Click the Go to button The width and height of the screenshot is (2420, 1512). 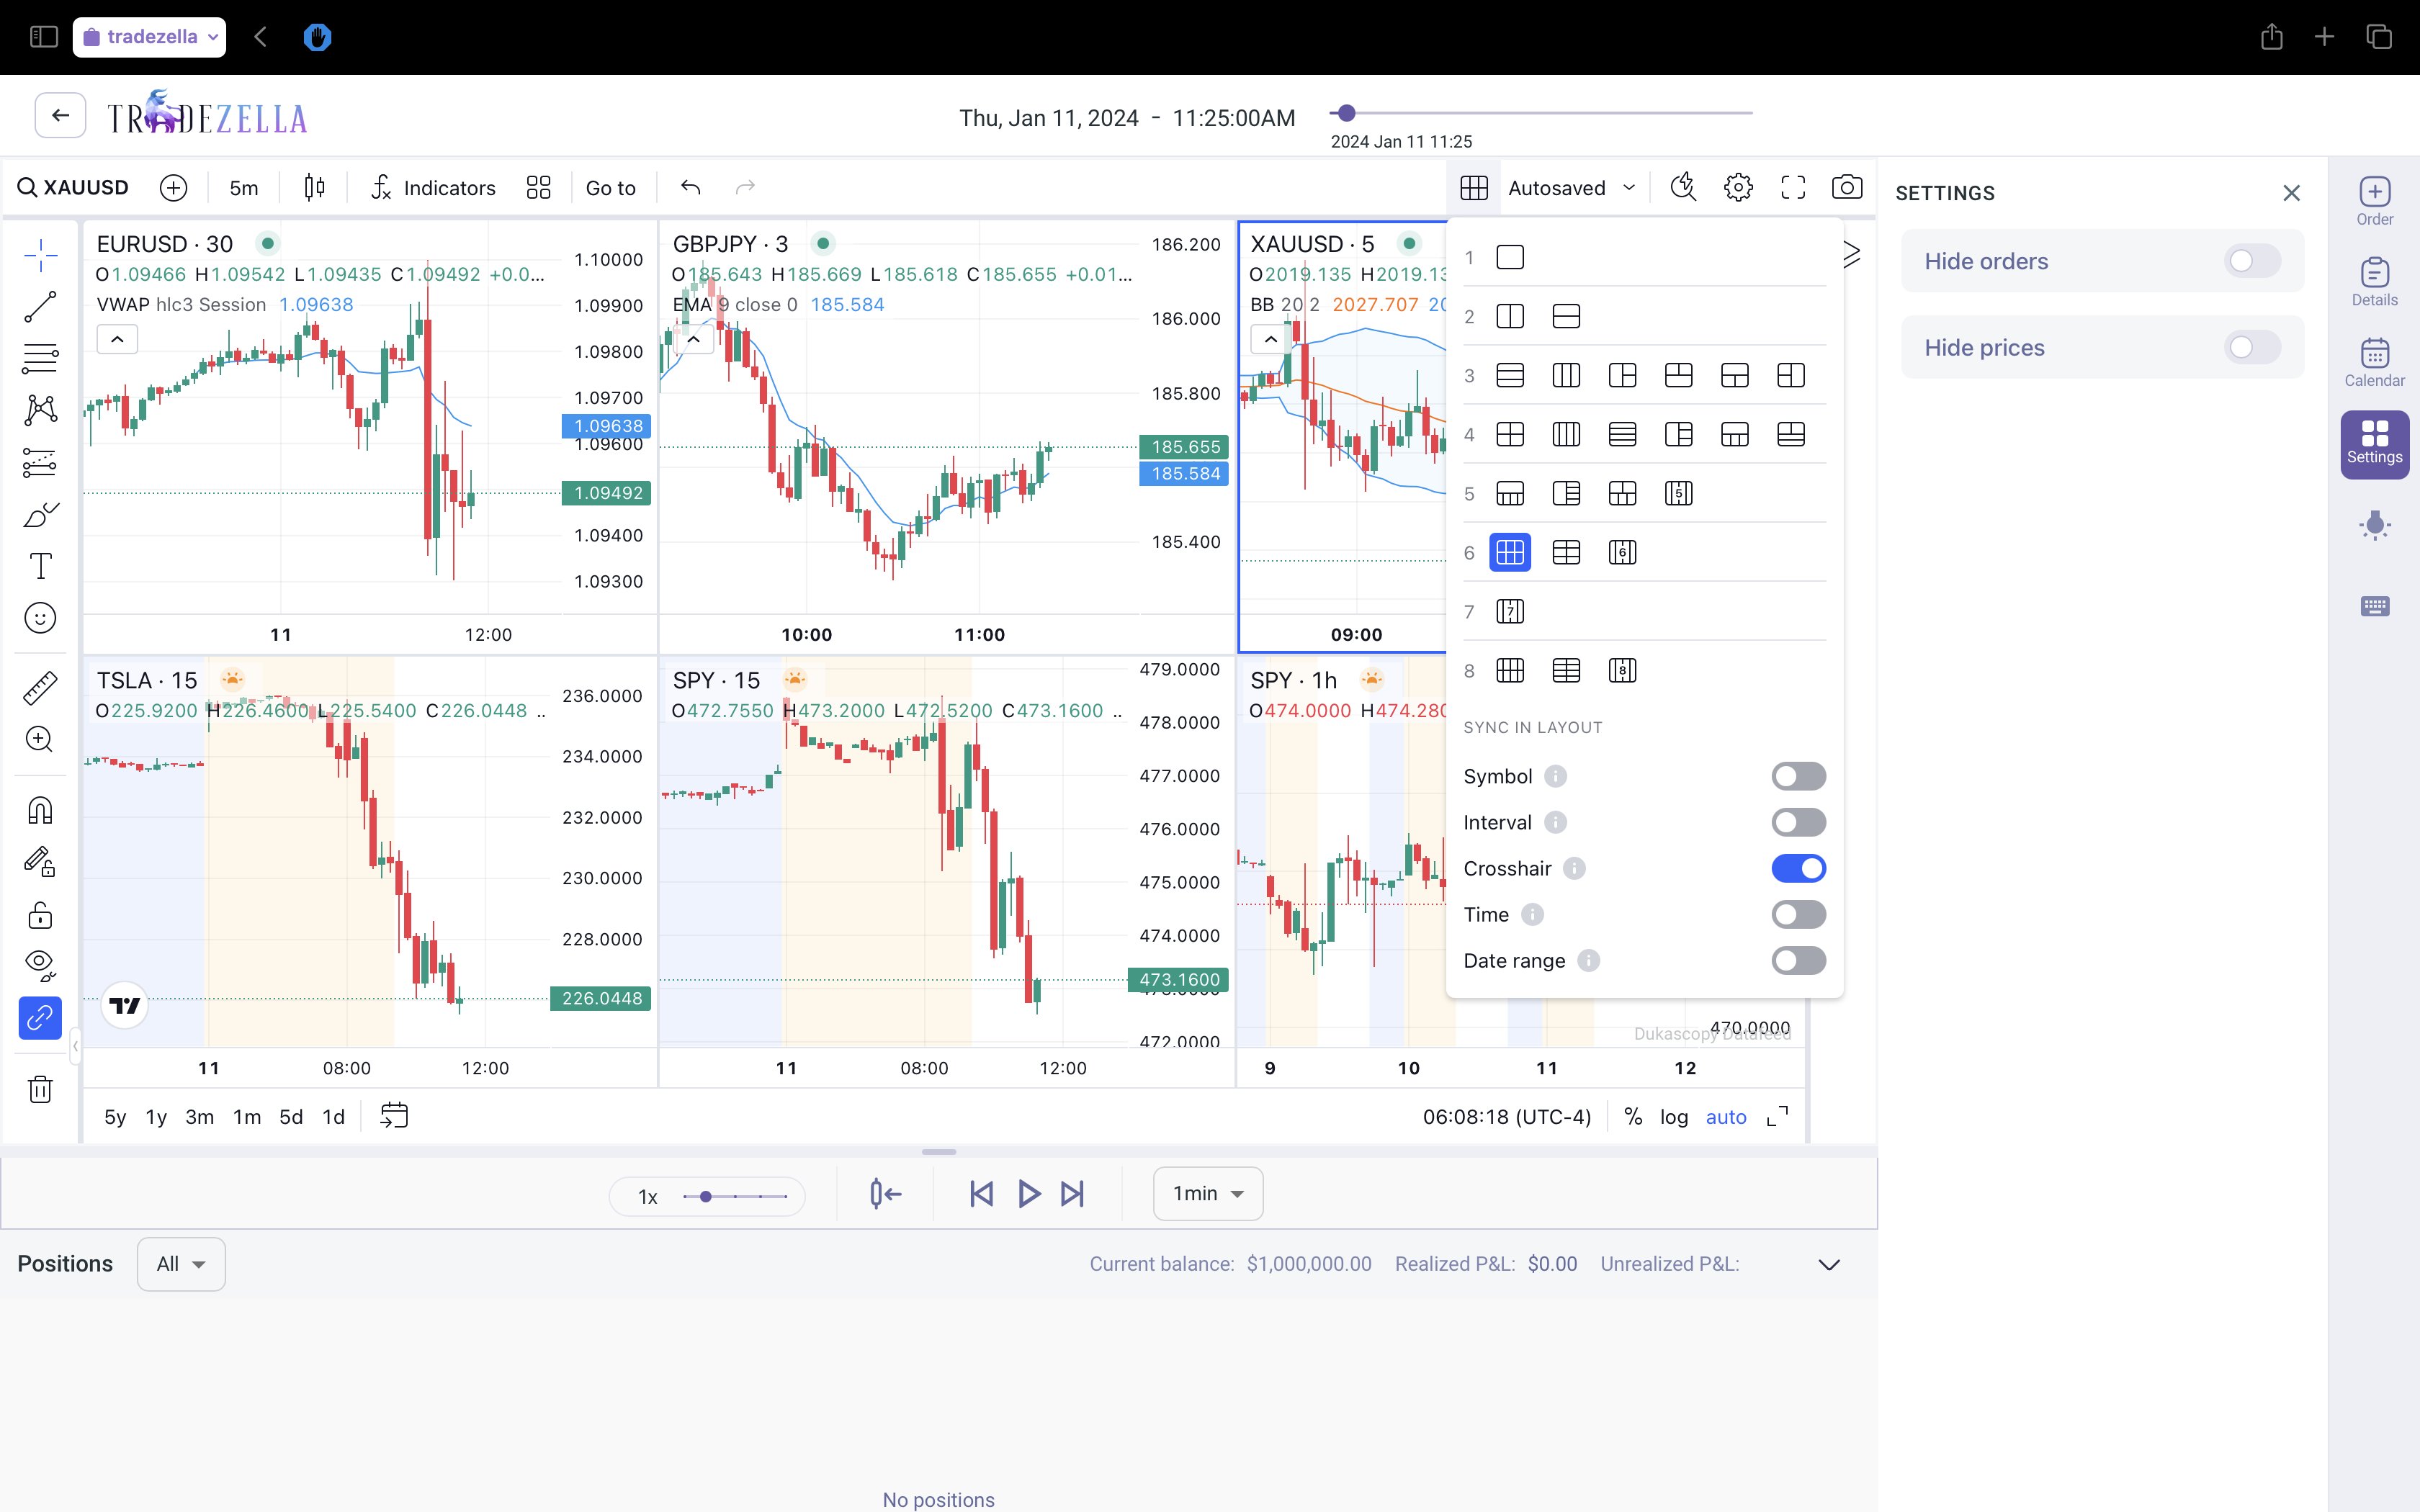pos(610,188)
